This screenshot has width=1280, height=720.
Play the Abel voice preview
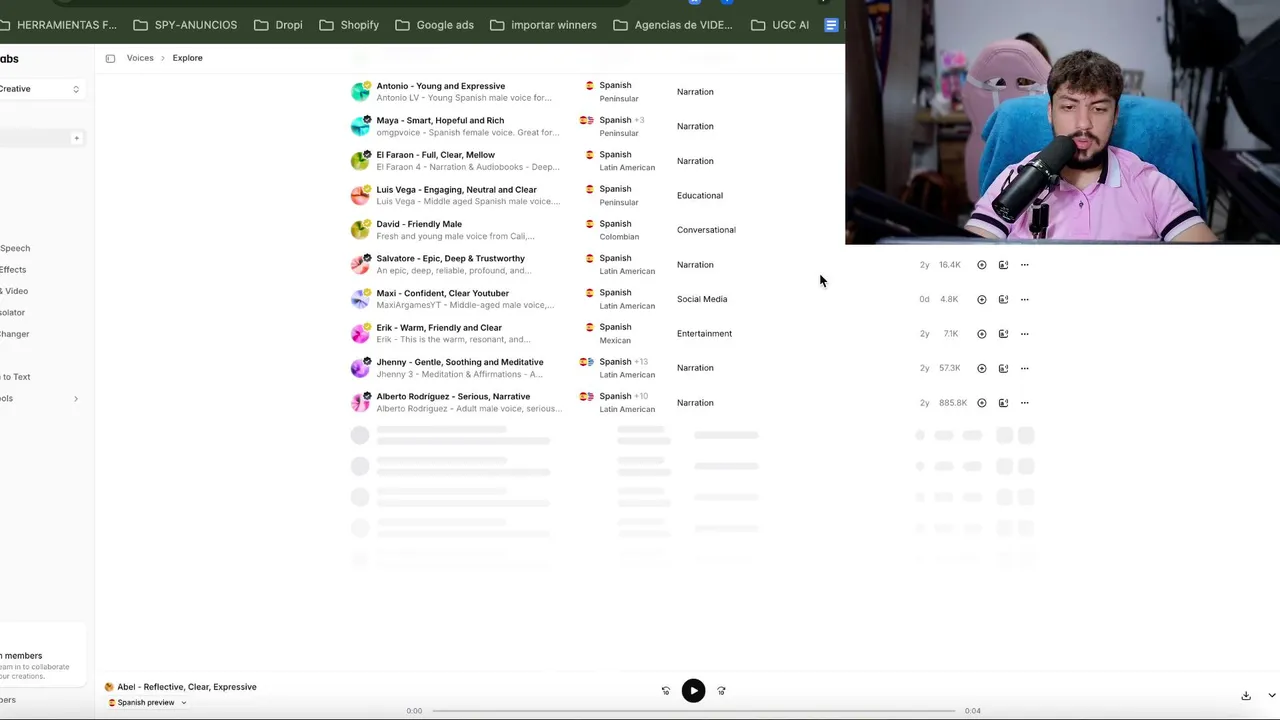coord(693,691)
